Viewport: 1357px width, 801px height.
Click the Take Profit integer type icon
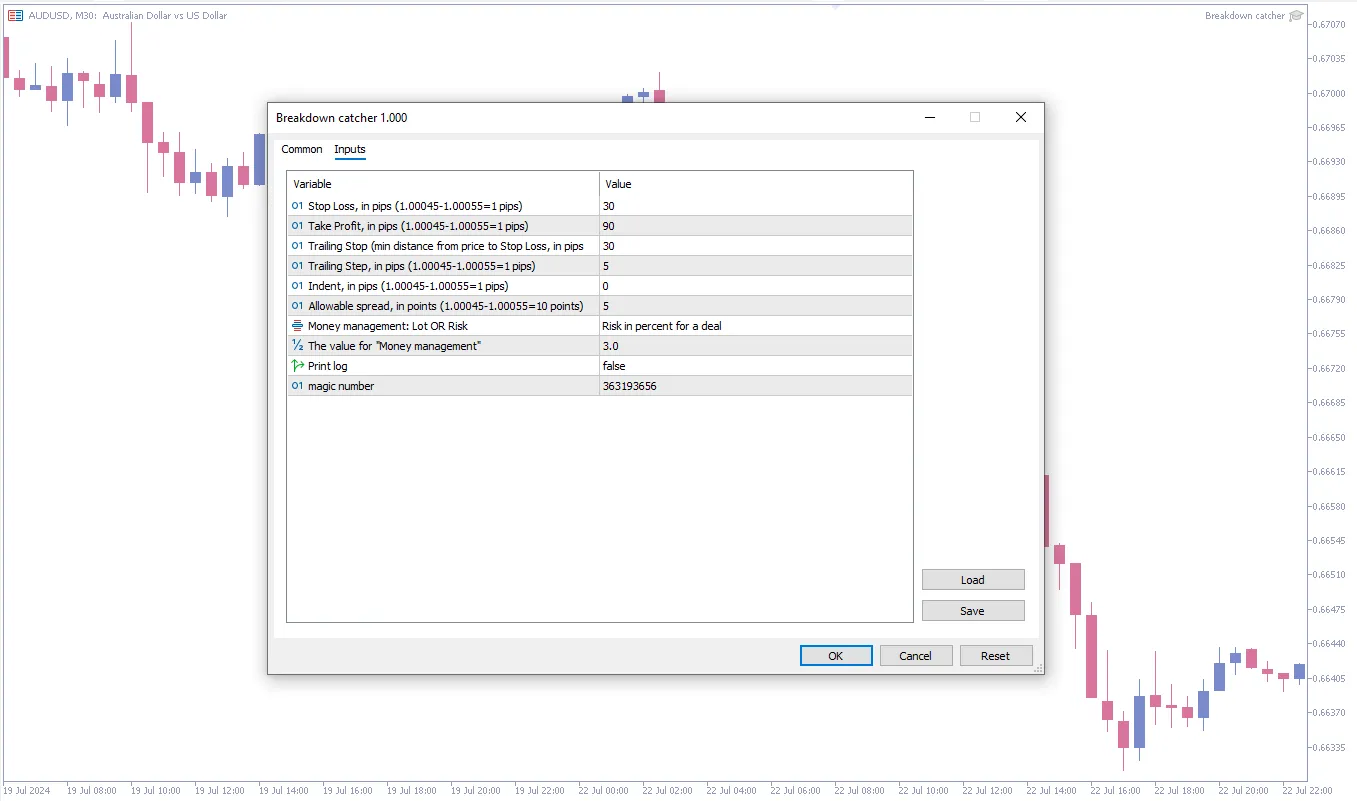pyautogui.click(x=297, y=226)
